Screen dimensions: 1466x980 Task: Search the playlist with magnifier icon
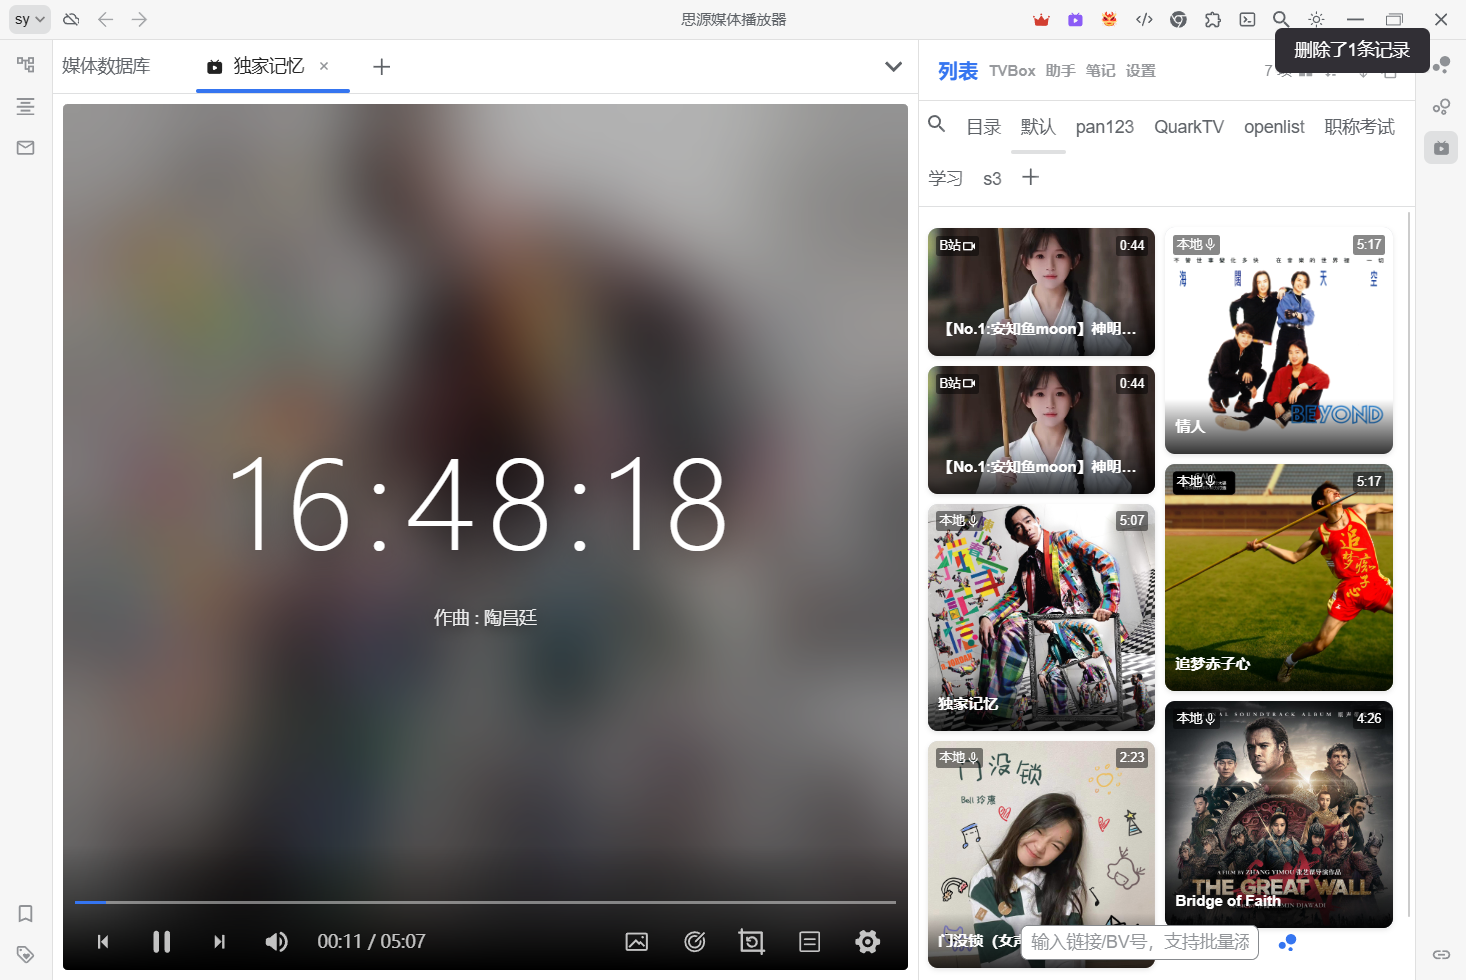point(937,124)
